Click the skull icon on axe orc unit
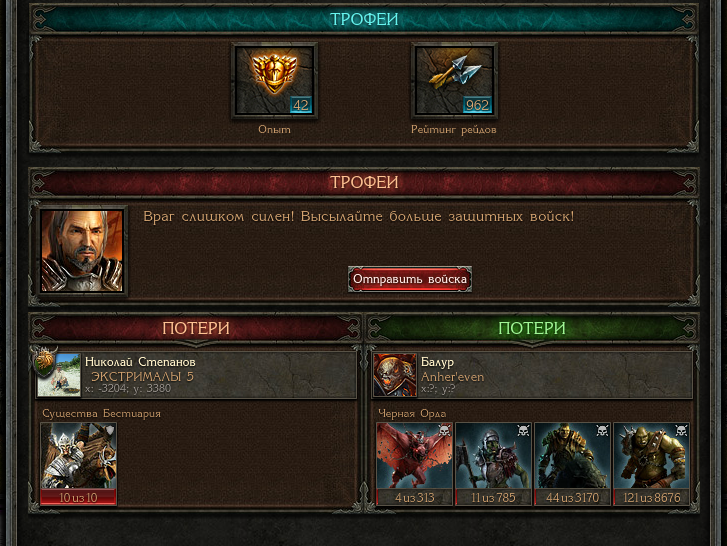727x546 pixels. (523, 431)
